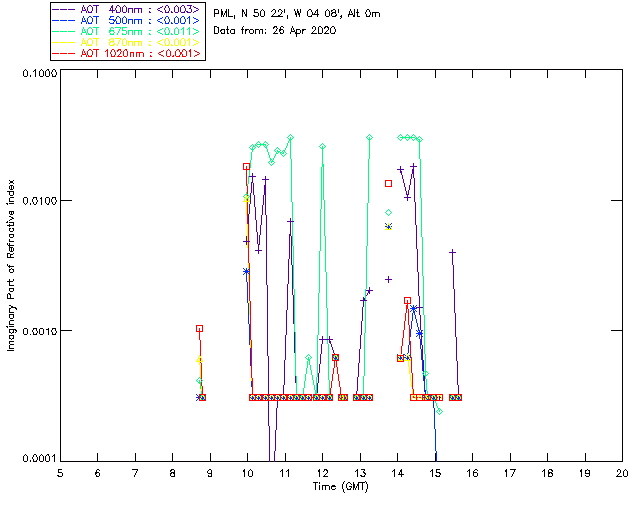Click the AOT 675nm legend entry
This screenshot has width=640, height=512.
coord(128,31)
